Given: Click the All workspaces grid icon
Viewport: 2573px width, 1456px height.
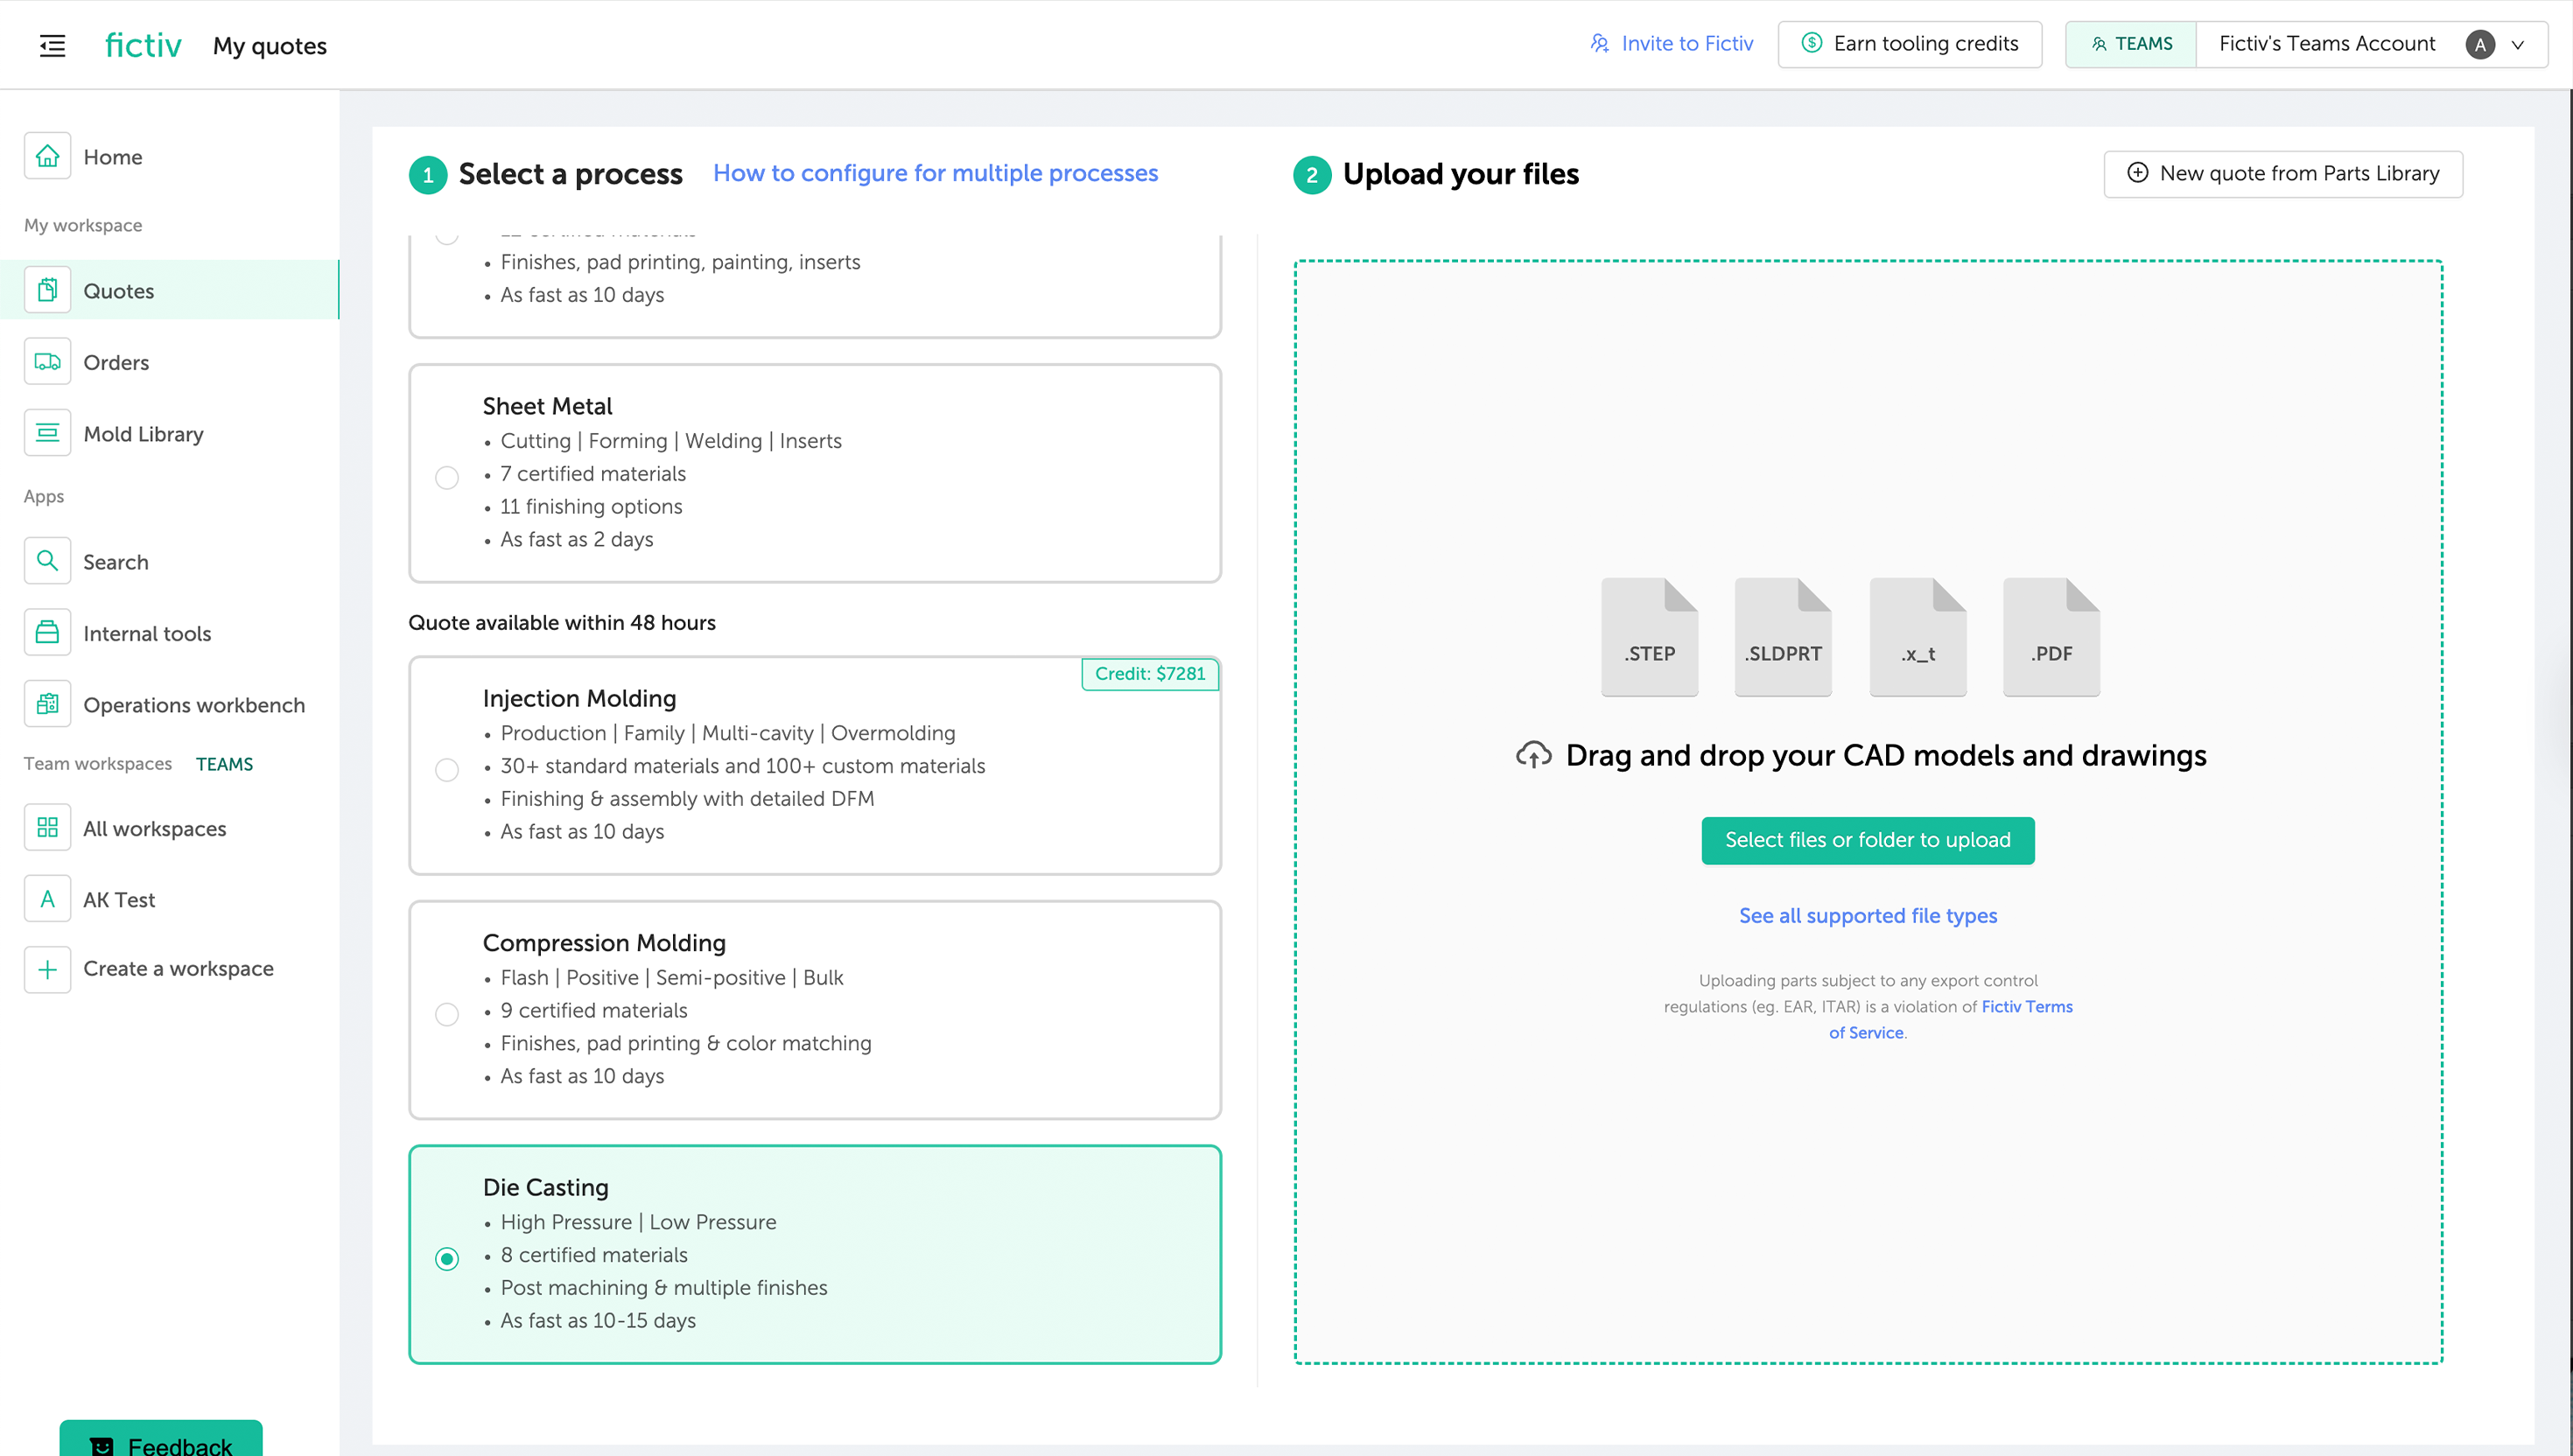Looking at the screenshot, I should 47,828.
